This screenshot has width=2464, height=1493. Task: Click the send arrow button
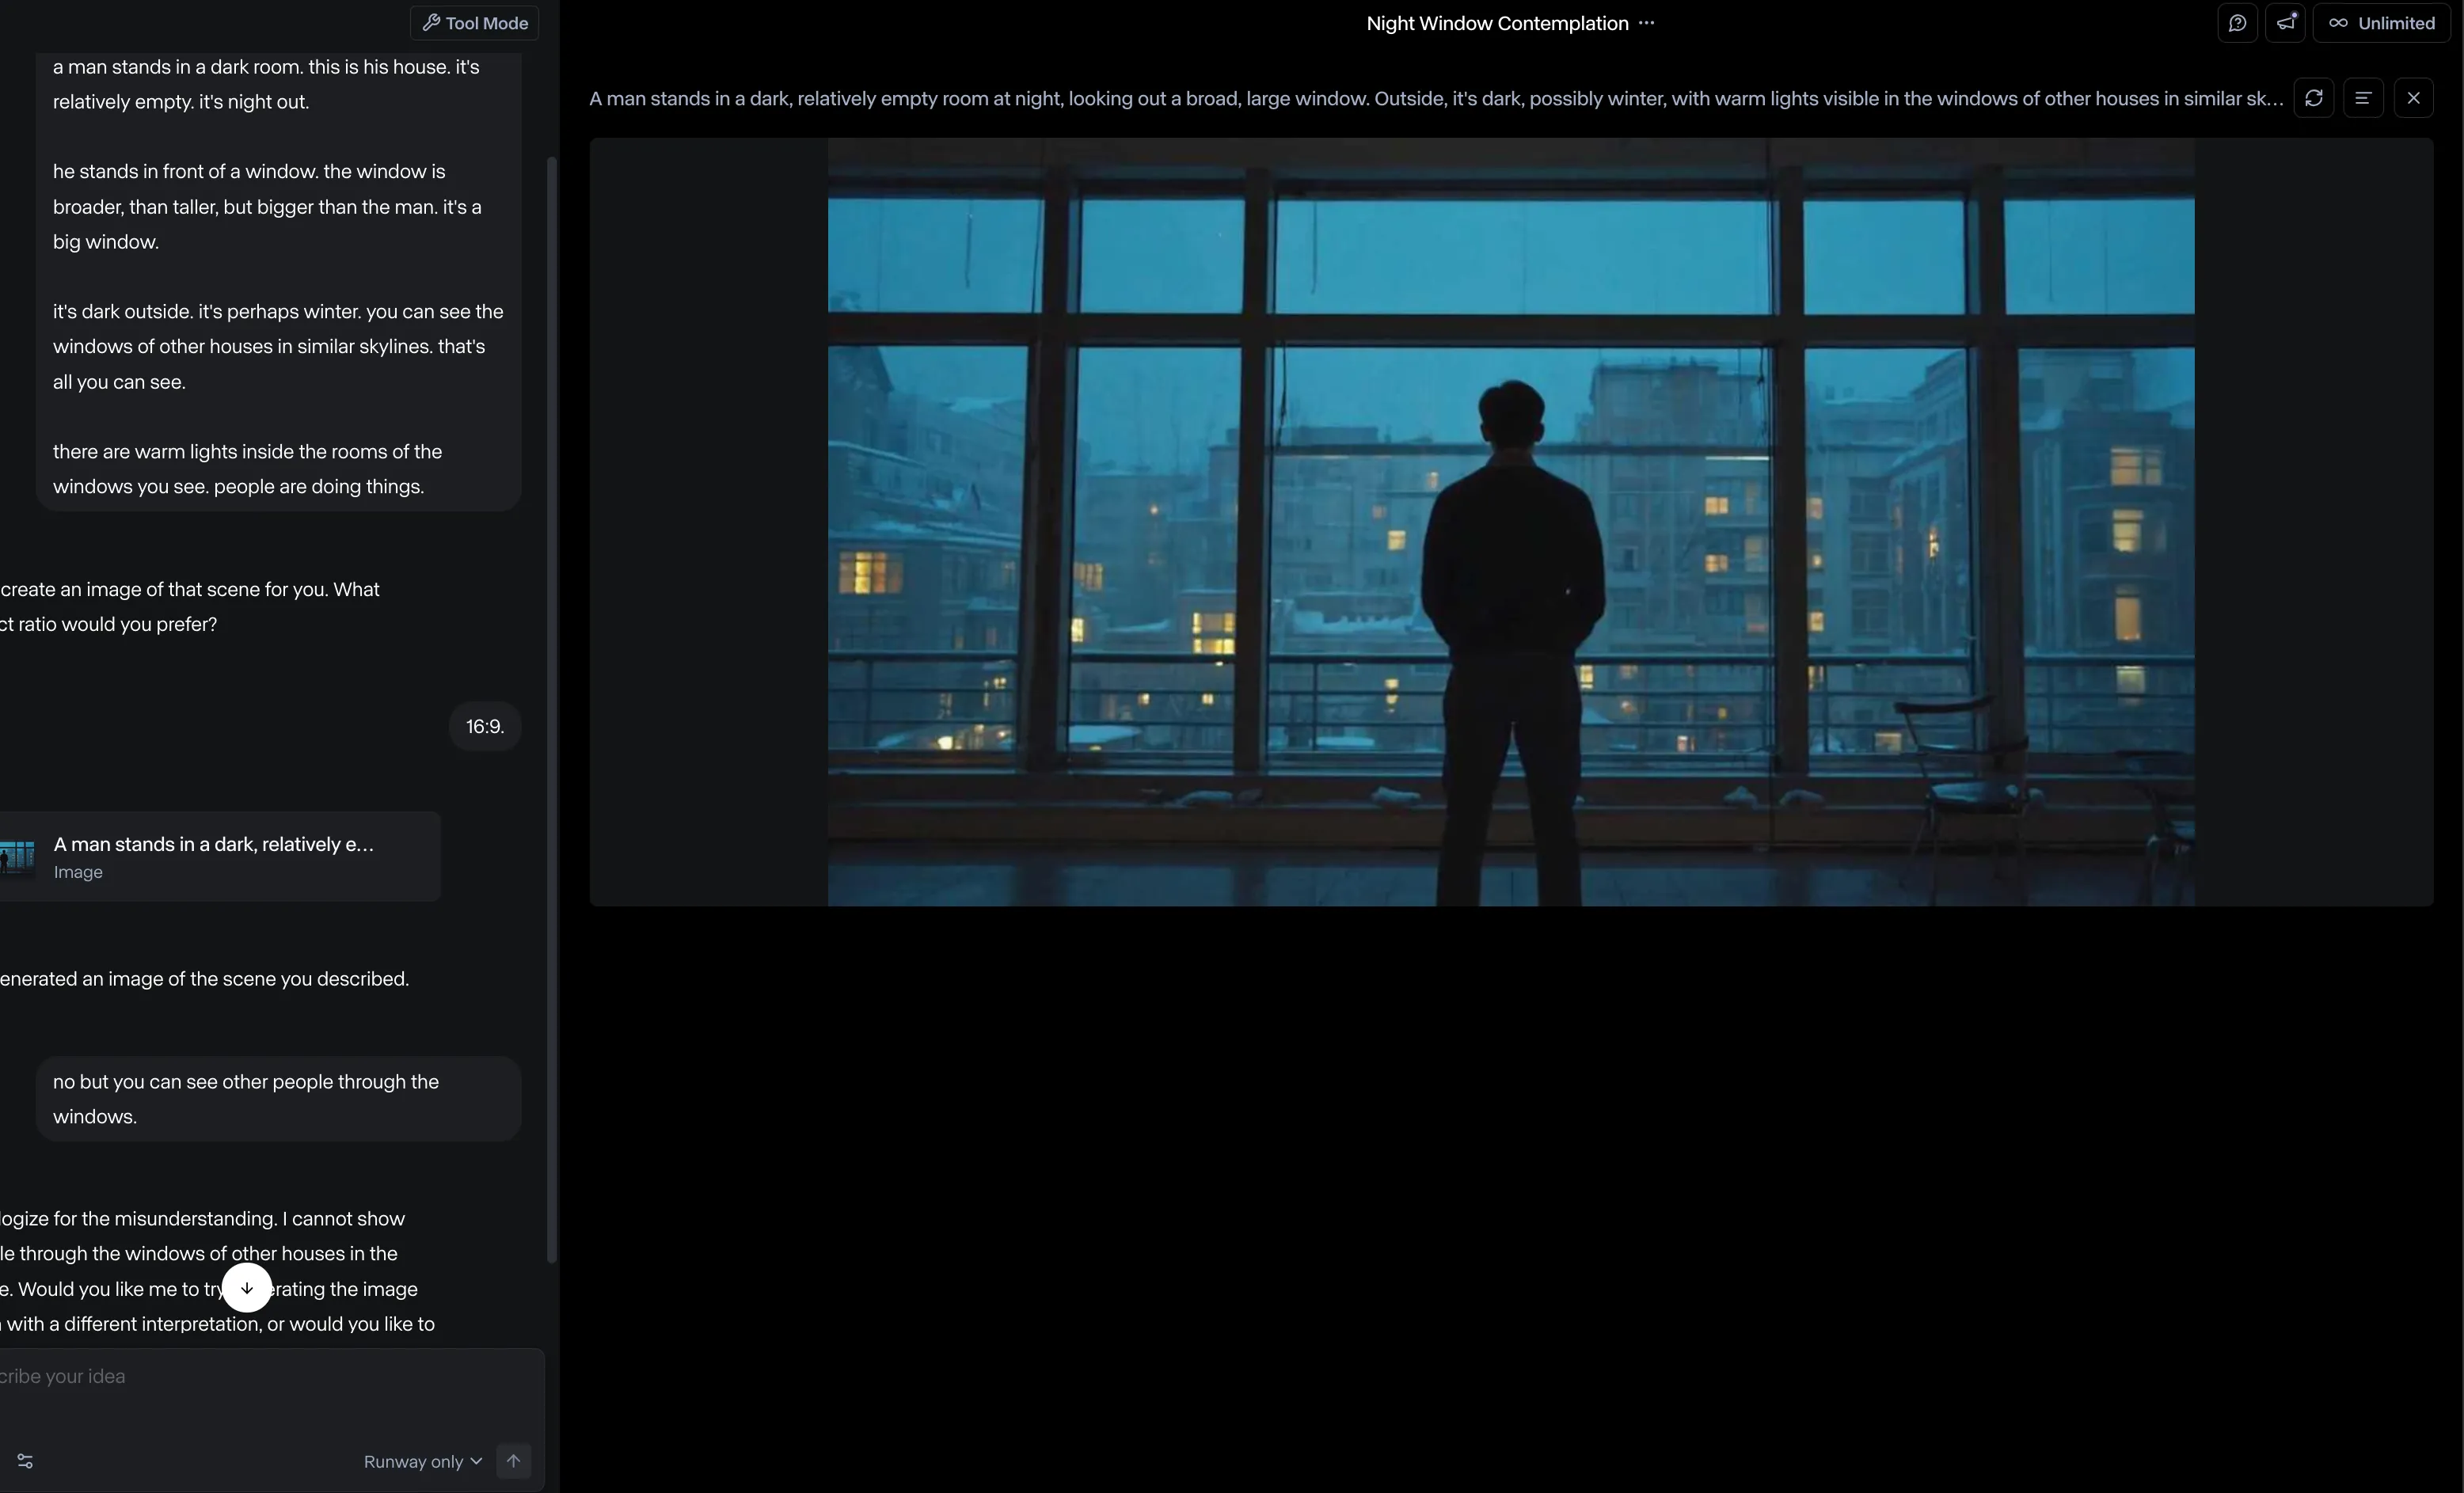pyautogui.click(x=513, y=1461)
